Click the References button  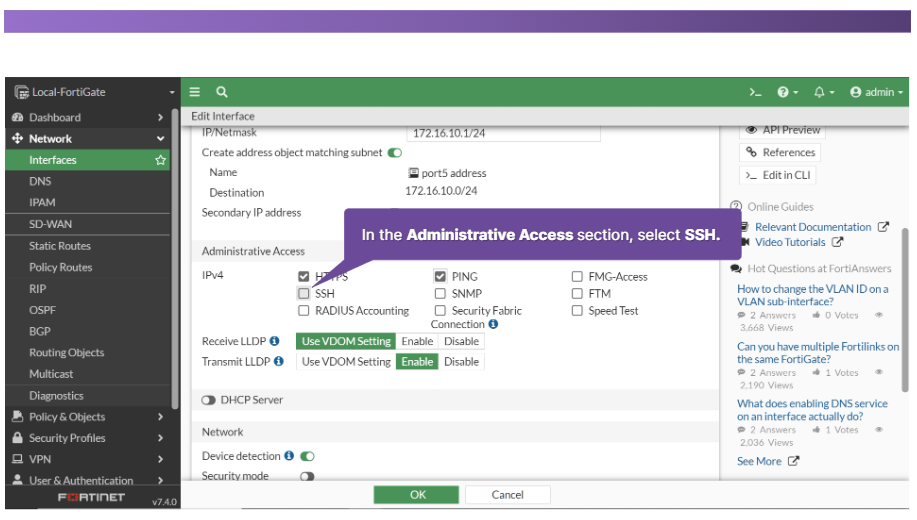[780, 153]
